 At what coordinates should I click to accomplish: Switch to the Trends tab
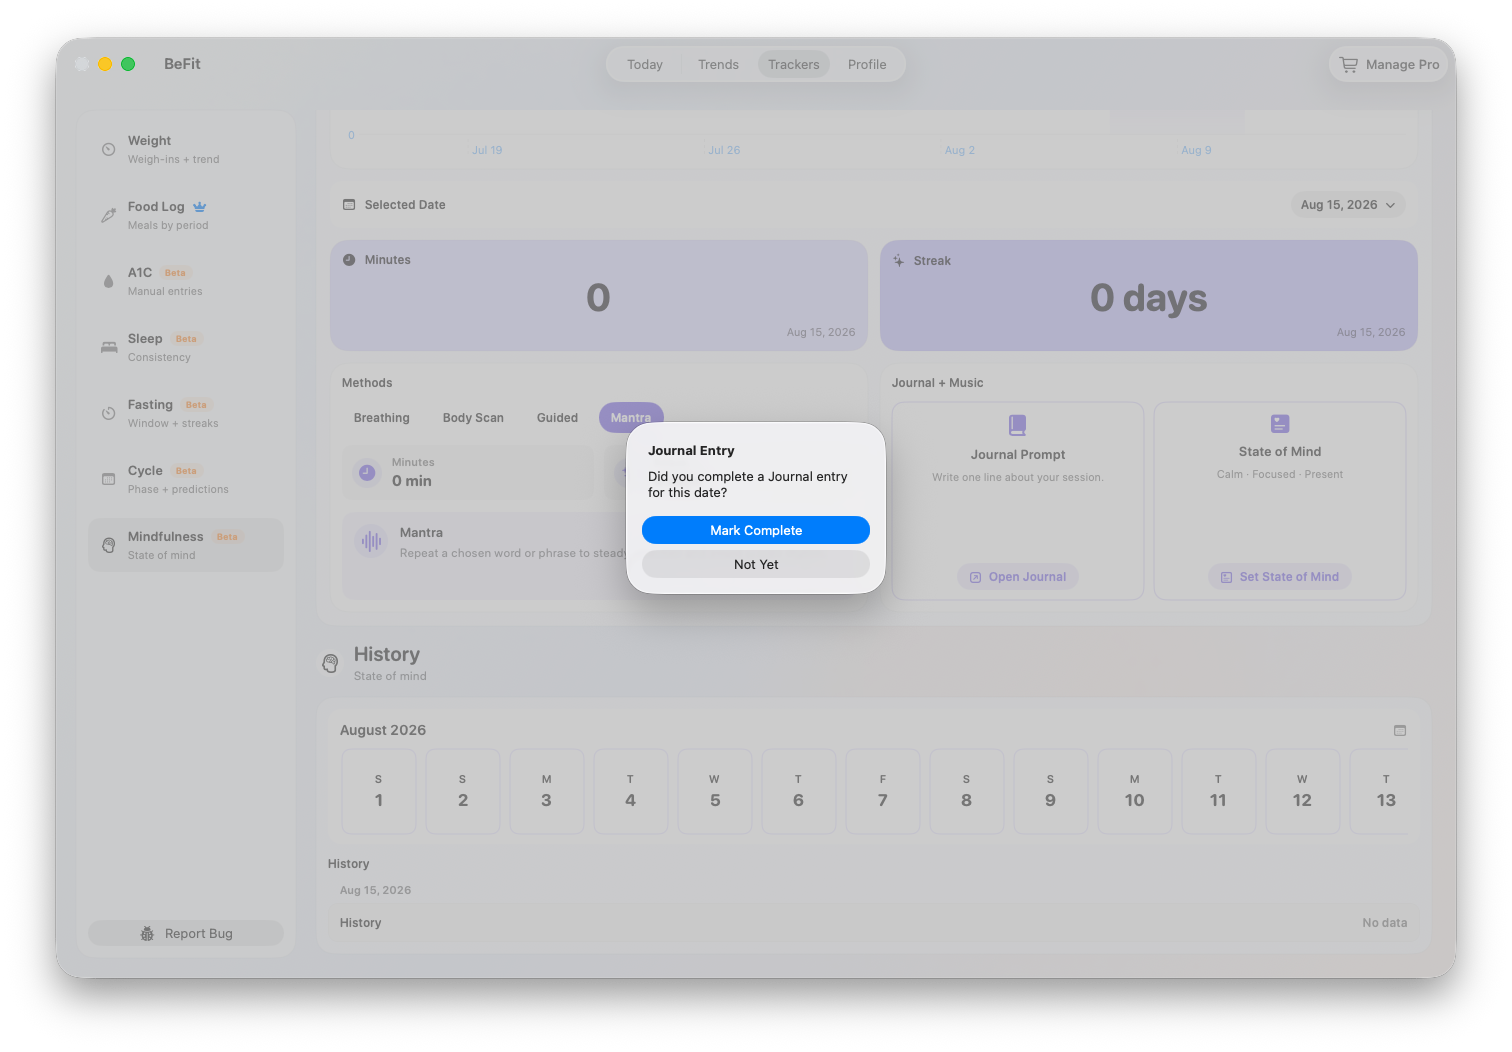[718, 65]
